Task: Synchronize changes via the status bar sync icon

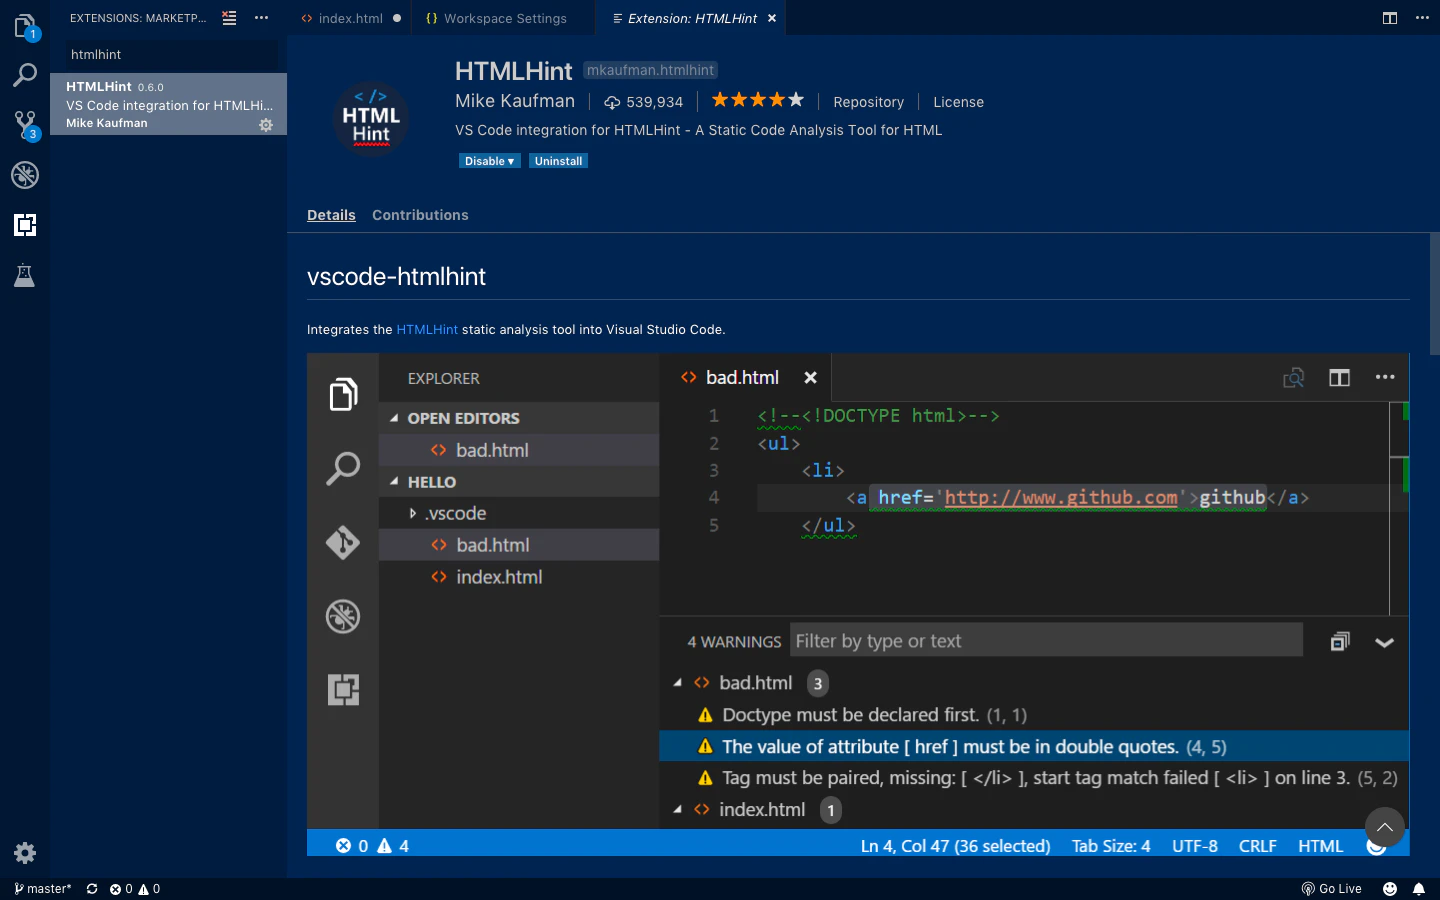Action: click(92, 889)
